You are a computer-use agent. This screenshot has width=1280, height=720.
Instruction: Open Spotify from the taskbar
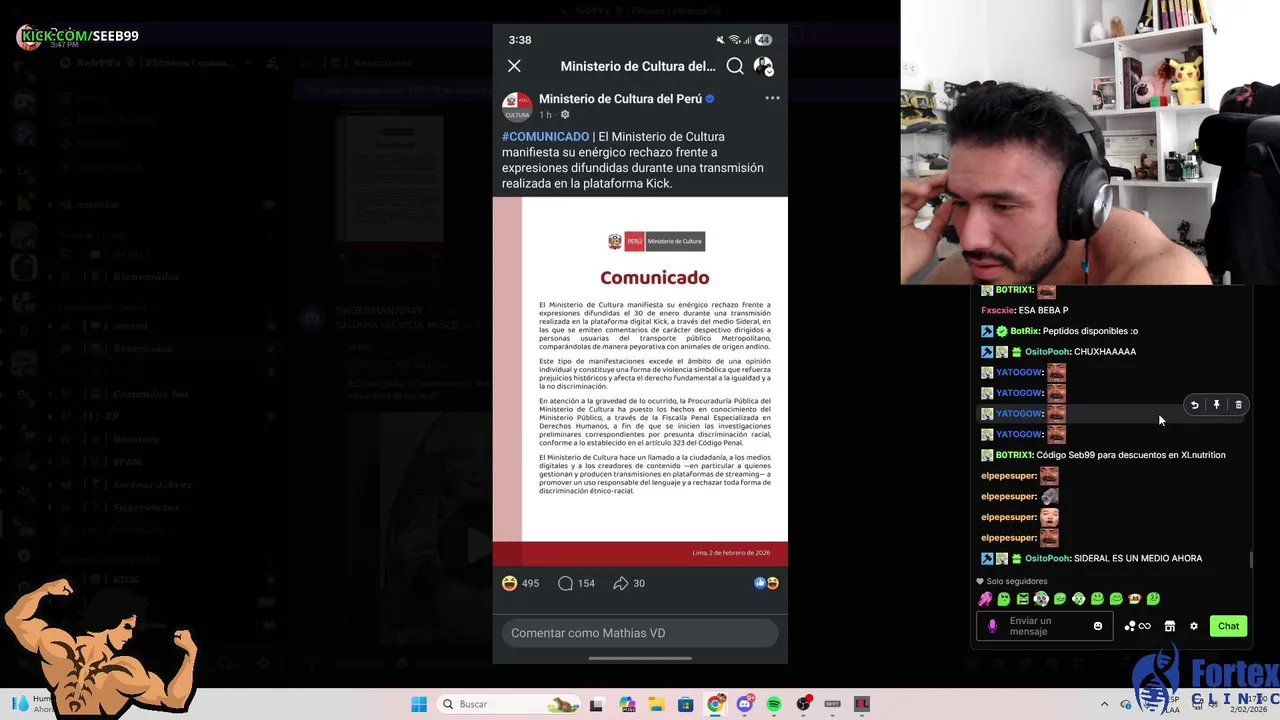[x=774, y=704]
